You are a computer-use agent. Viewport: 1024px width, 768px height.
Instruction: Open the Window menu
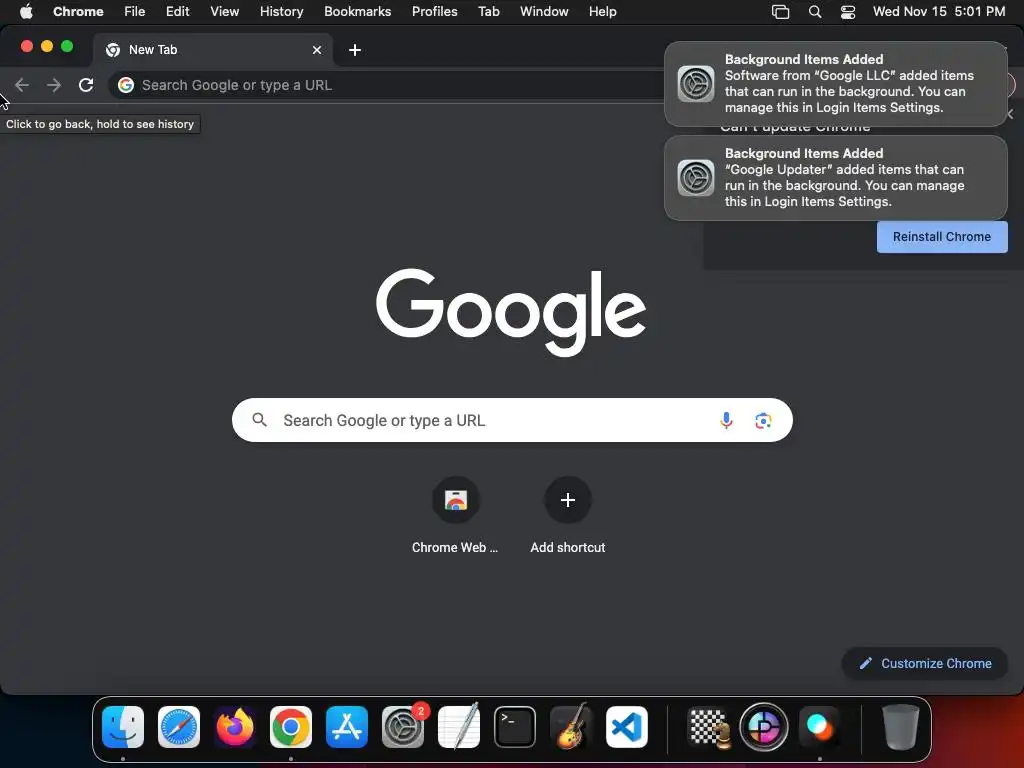[x=544, y=11]
